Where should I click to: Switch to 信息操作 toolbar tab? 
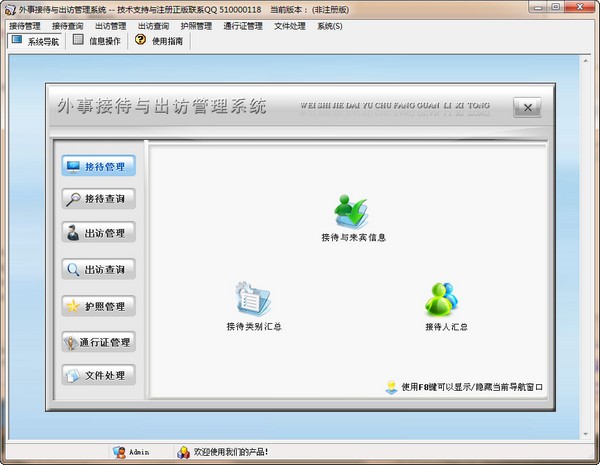click(x=96, y=41)
